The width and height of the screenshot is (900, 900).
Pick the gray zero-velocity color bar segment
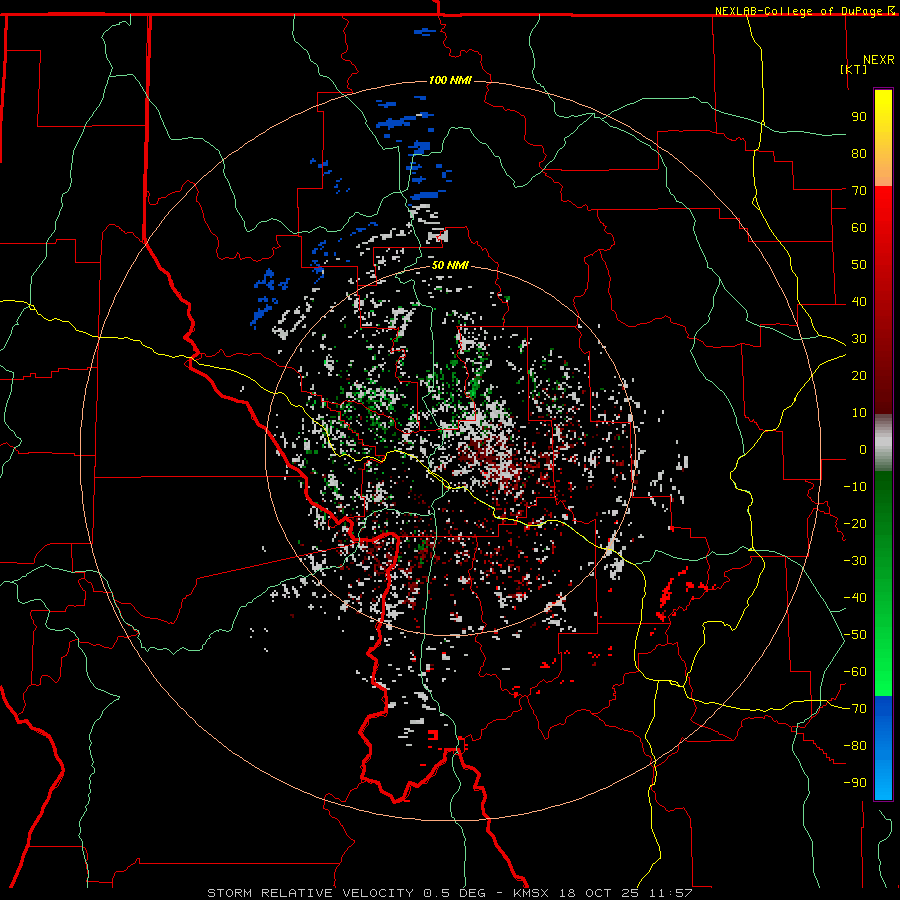(x=883, y=443)
